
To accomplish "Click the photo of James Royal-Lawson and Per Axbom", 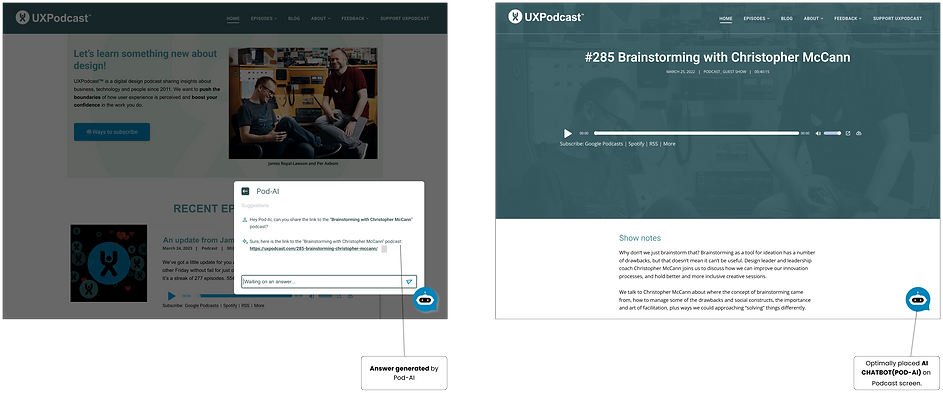I will click(303, 103).
